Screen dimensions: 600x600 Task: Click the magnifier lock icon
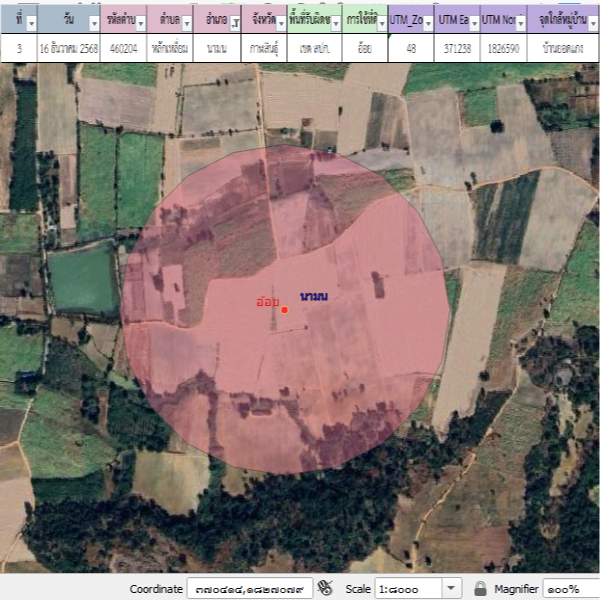[480, 589]
